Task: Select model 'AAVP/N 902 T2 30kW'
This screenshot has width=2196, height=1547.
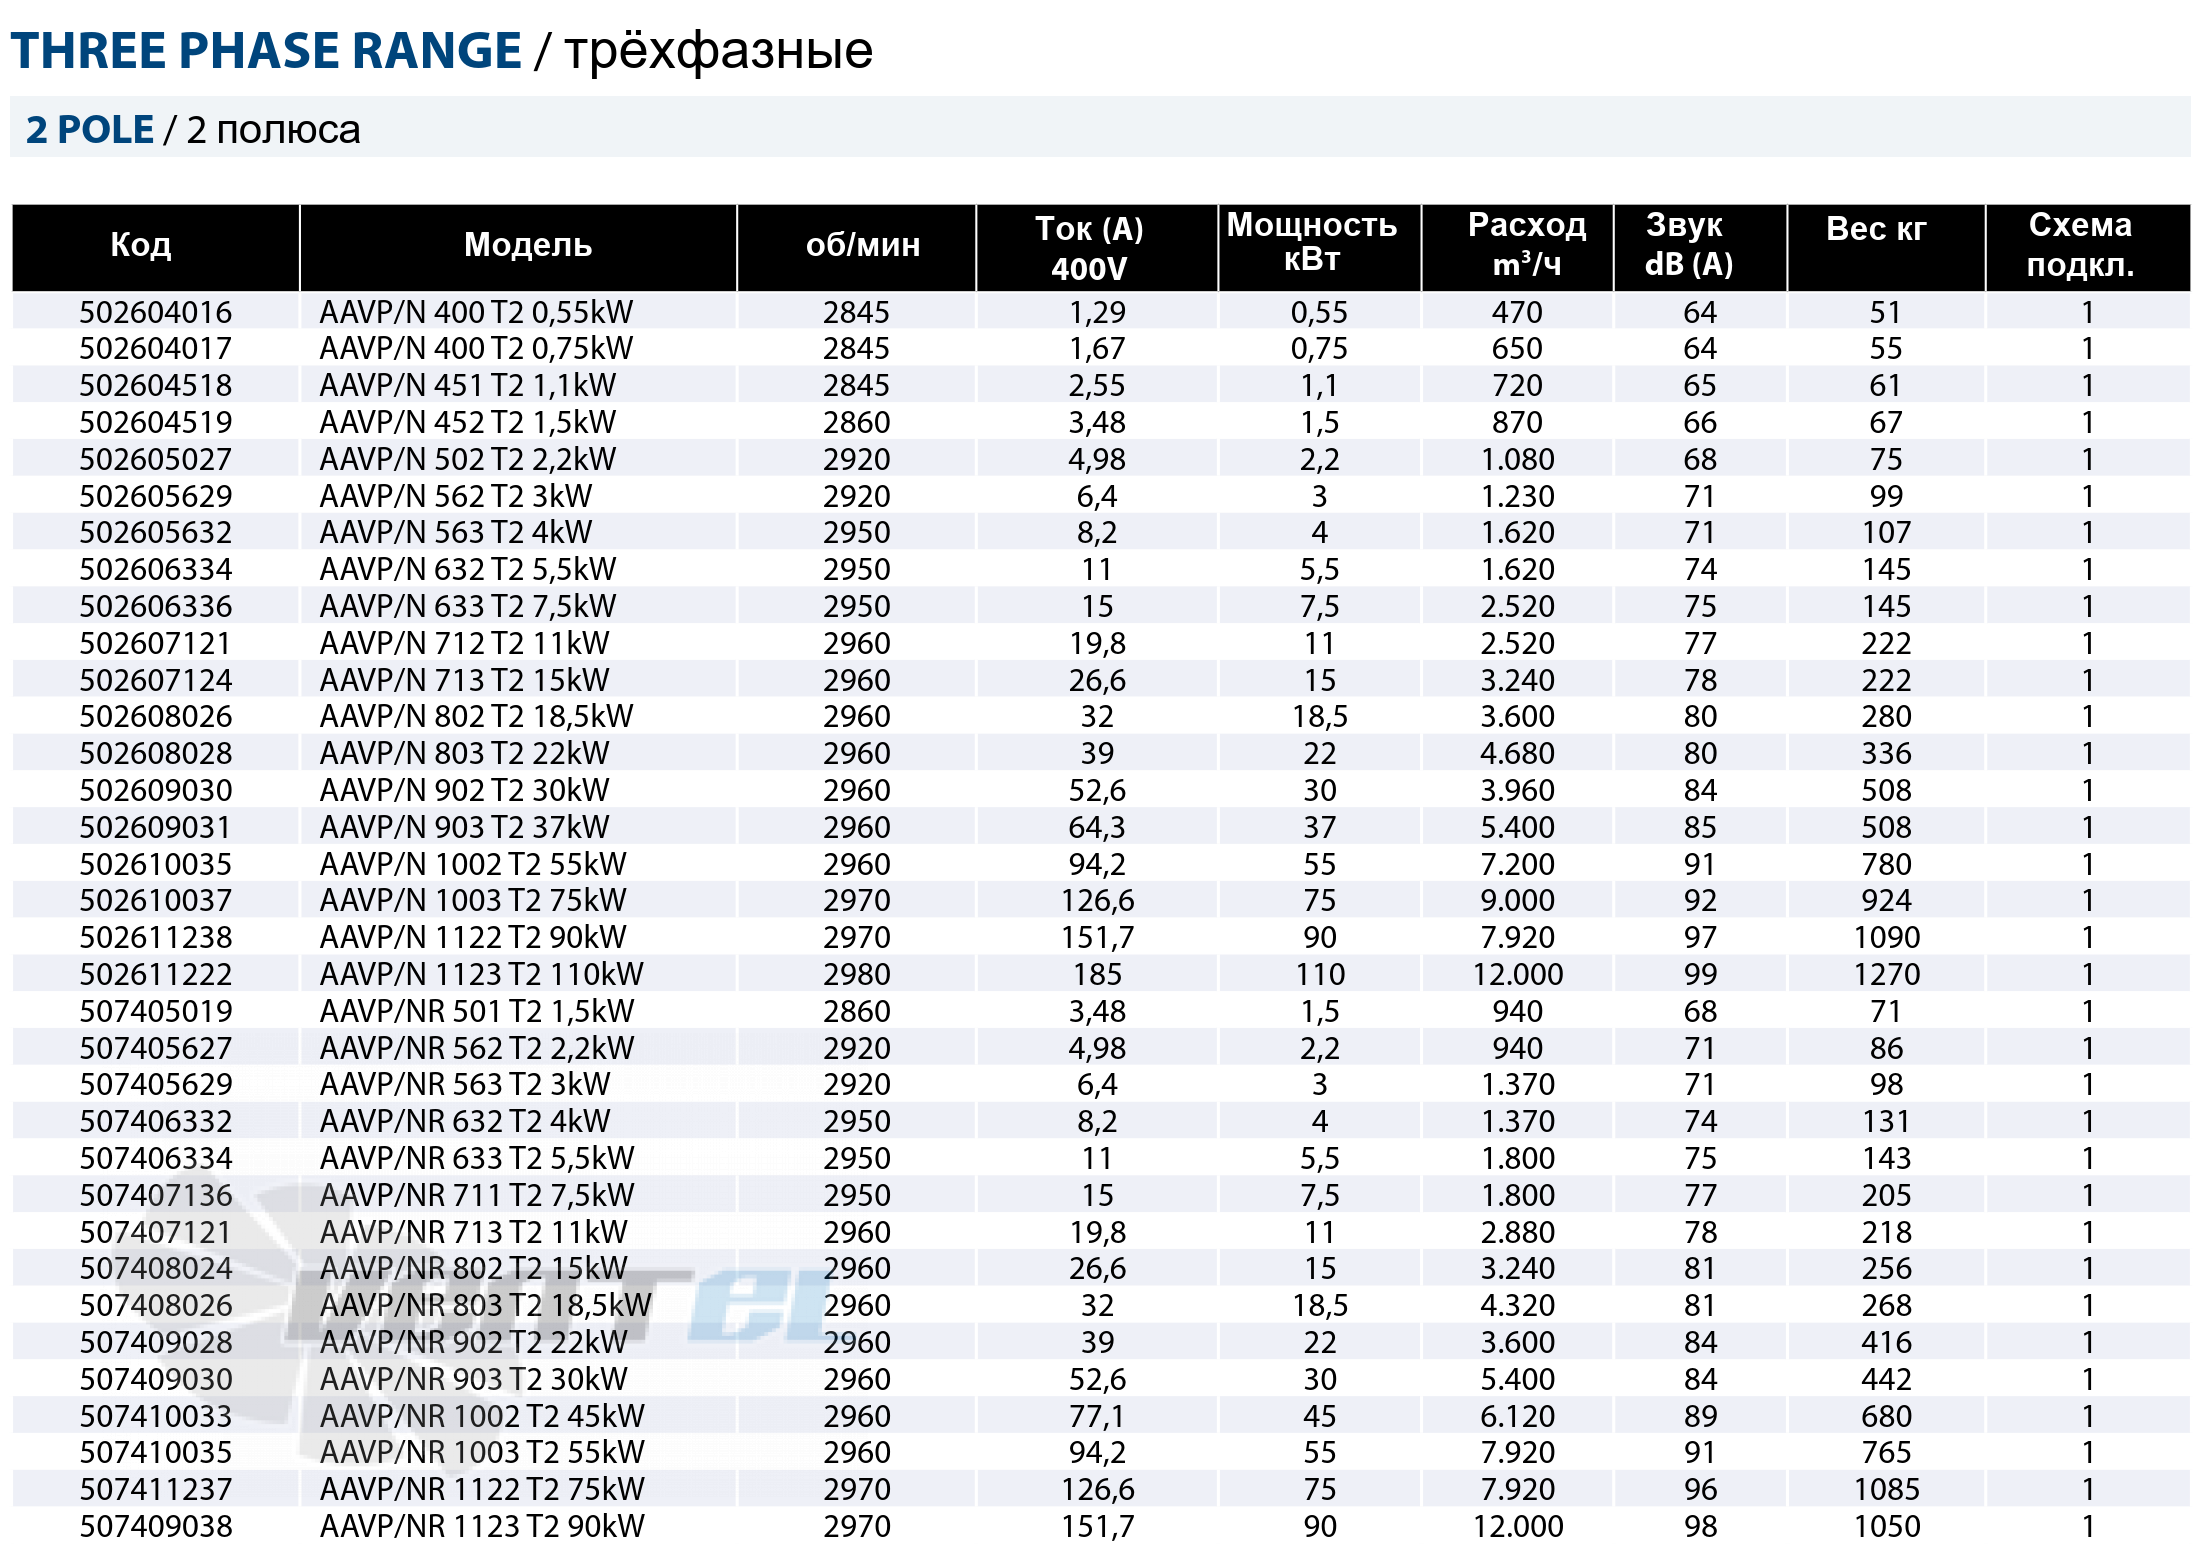Action: [464, 790]
